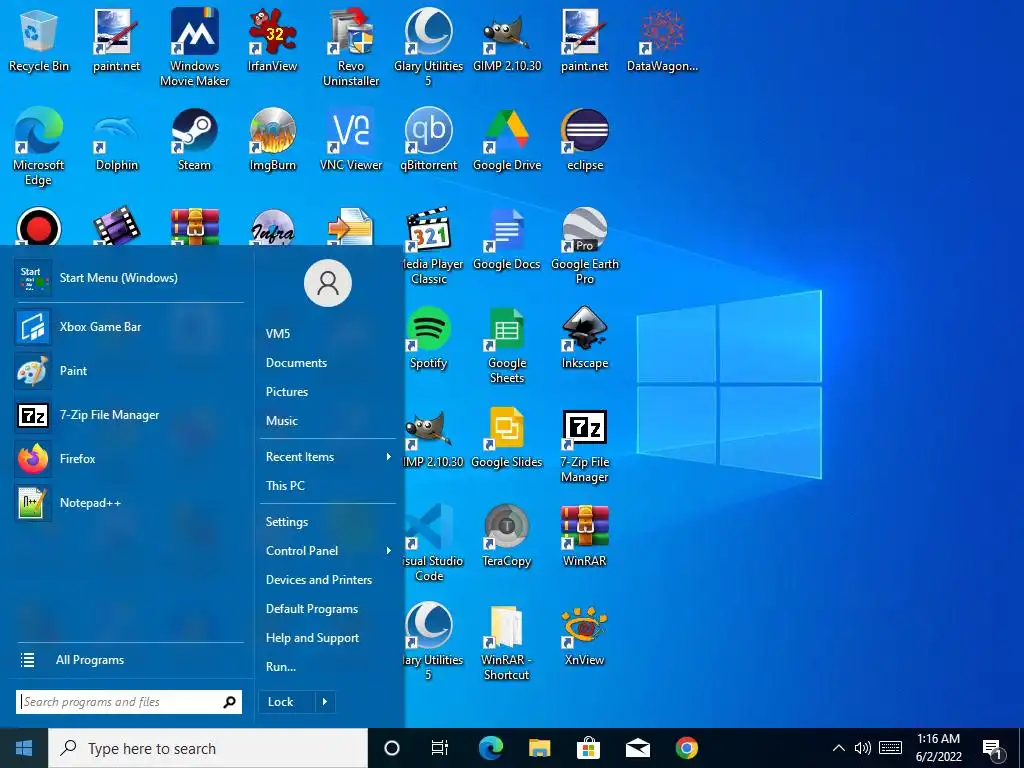Show hidden system tray icons

coord(839,748)
